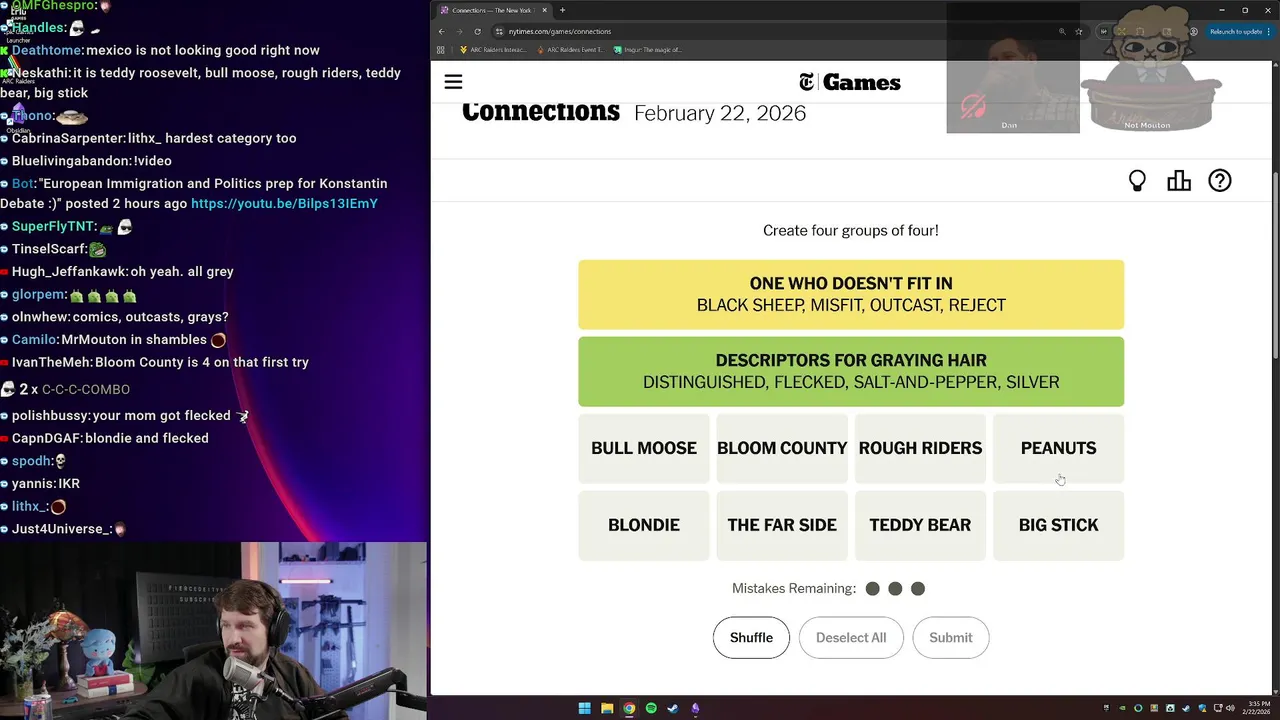Open the YouTube link in chat
The image size is (1280, 720).
click(x=284, y=203)
